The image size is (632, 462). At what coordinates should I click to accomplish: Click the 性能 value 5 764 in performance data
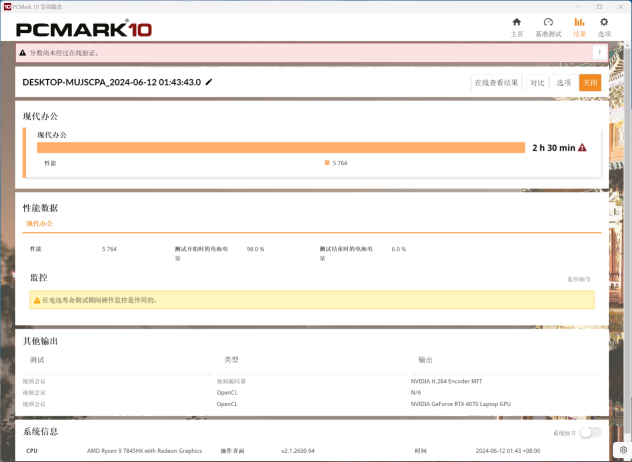pyautogui.click(x=109, y=249)
